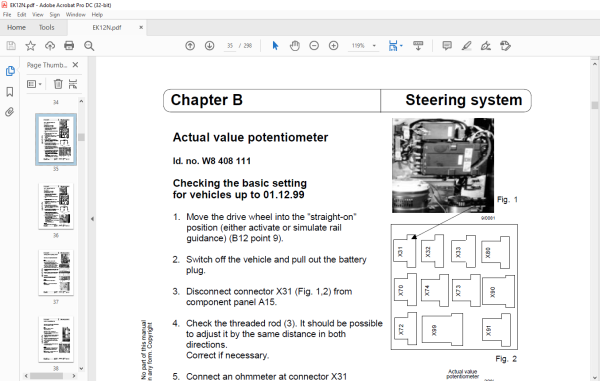The width and height of the screenshot is (600, 381).
Task: Open the Bookmarks panel icon
Action: 10,91
